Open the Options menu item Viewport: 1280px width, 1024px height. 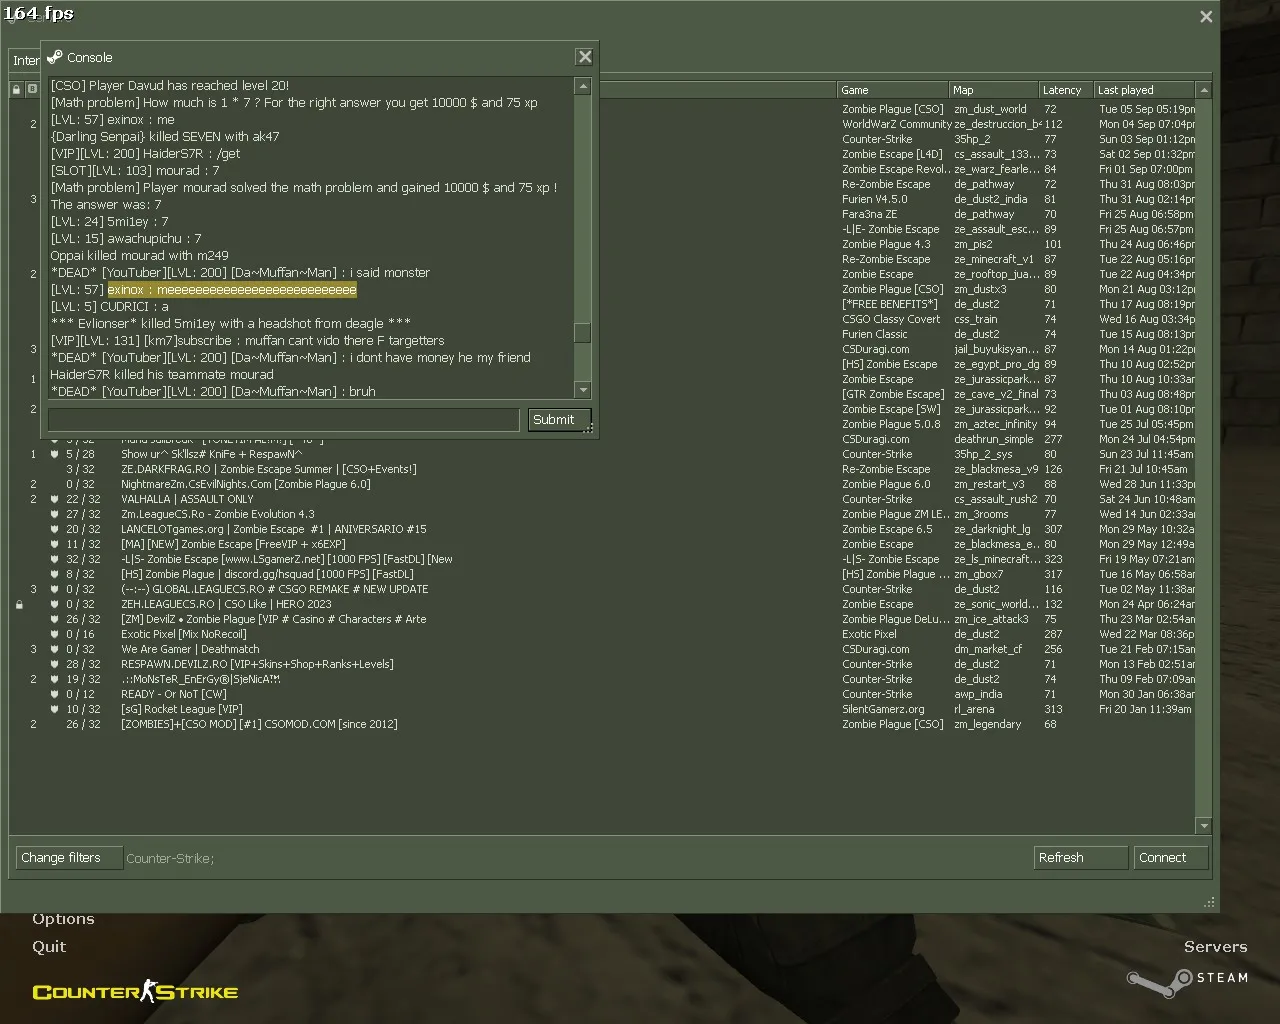[63, 918]
